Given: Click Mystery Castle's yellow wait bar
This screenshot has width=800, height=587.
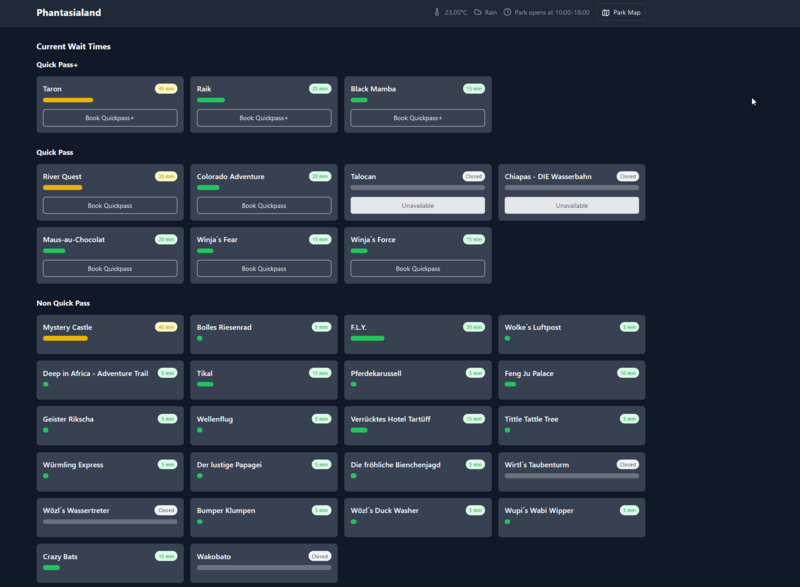Looking at the screenshot, I should 65,338.
